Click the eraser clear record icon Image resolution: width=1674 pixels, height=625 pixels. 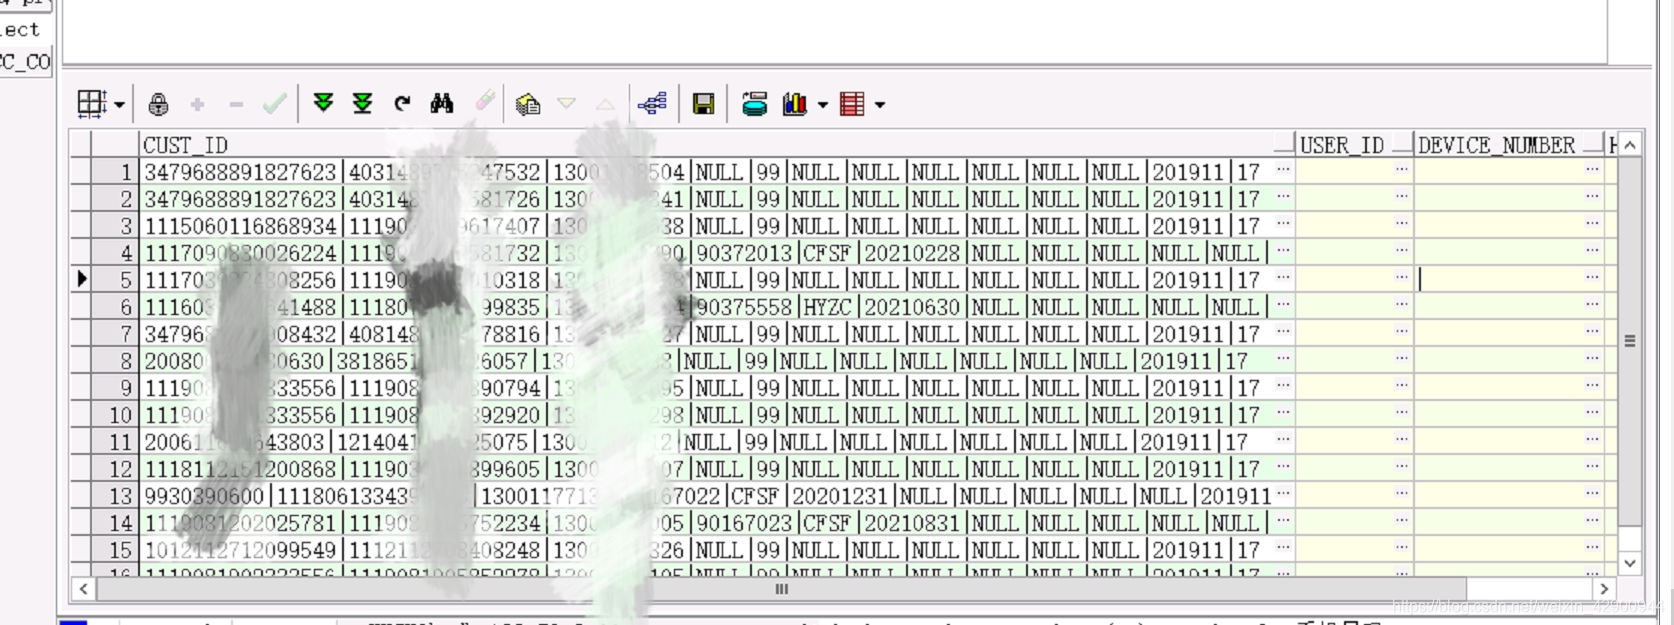click(485, 103)
